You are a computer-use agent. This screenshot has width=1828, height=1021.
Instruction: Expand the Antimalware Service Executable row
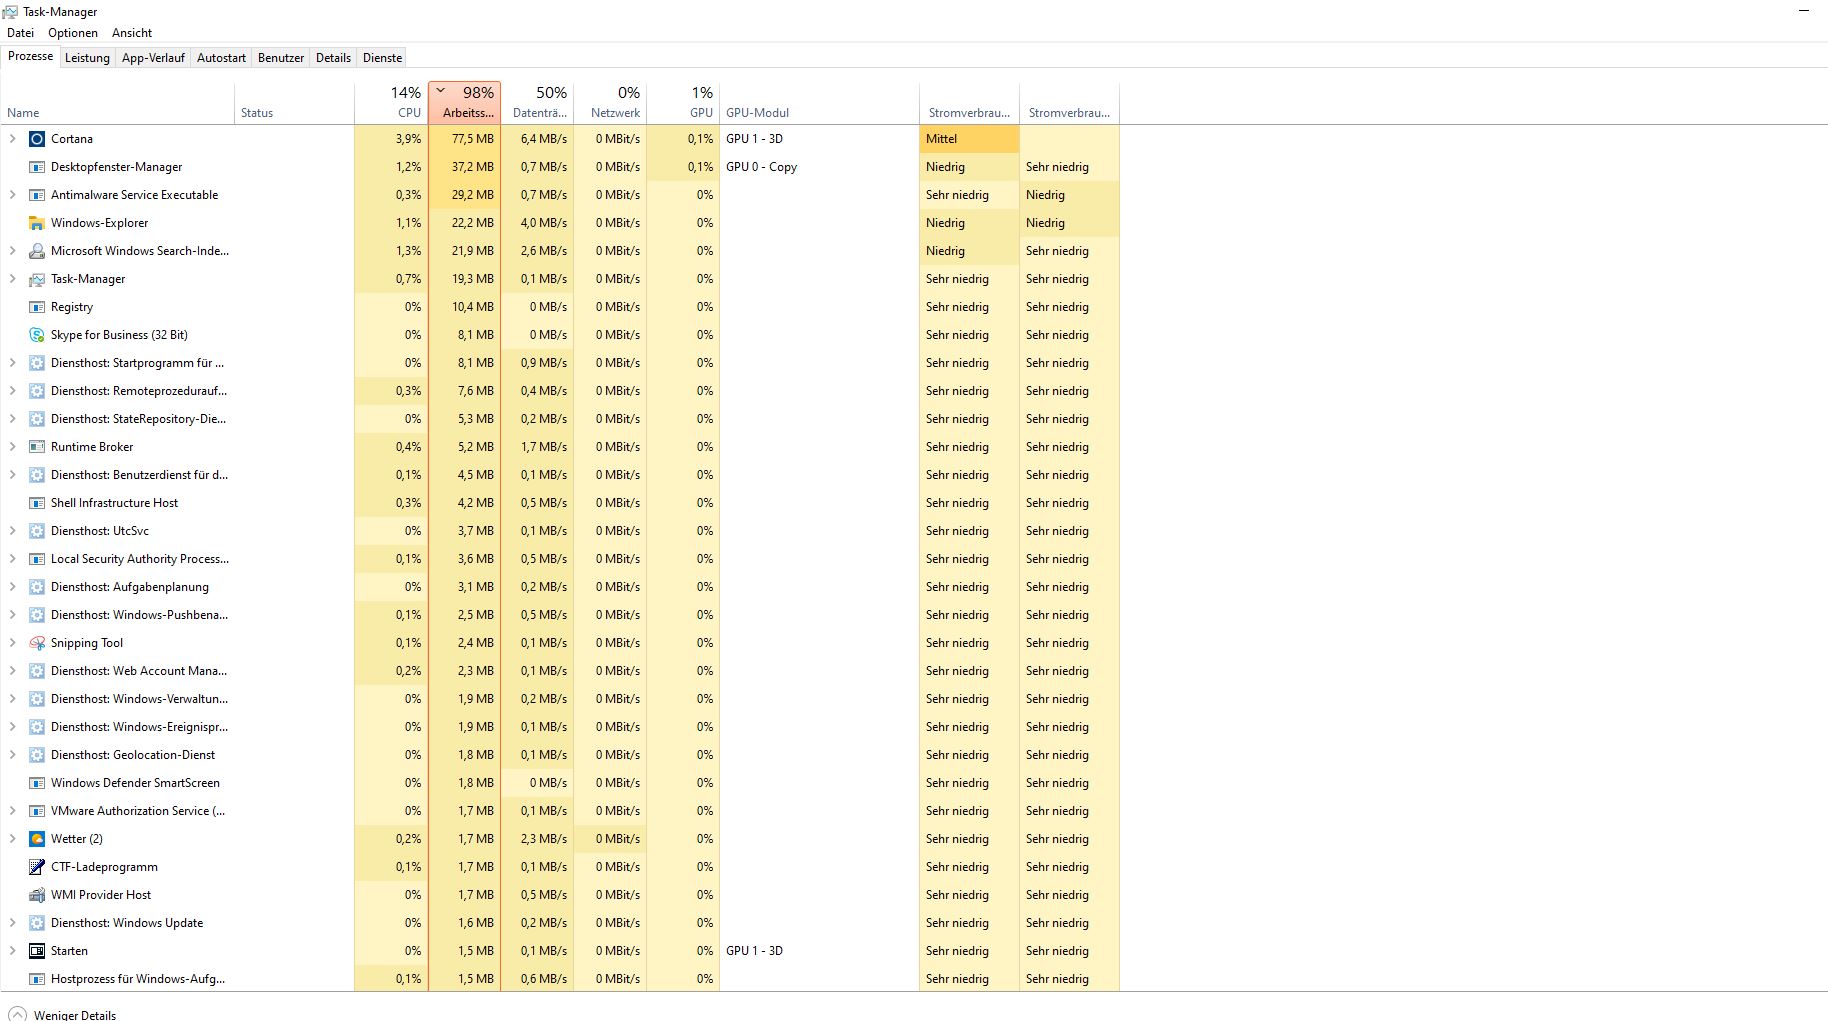tap(13, 195)
